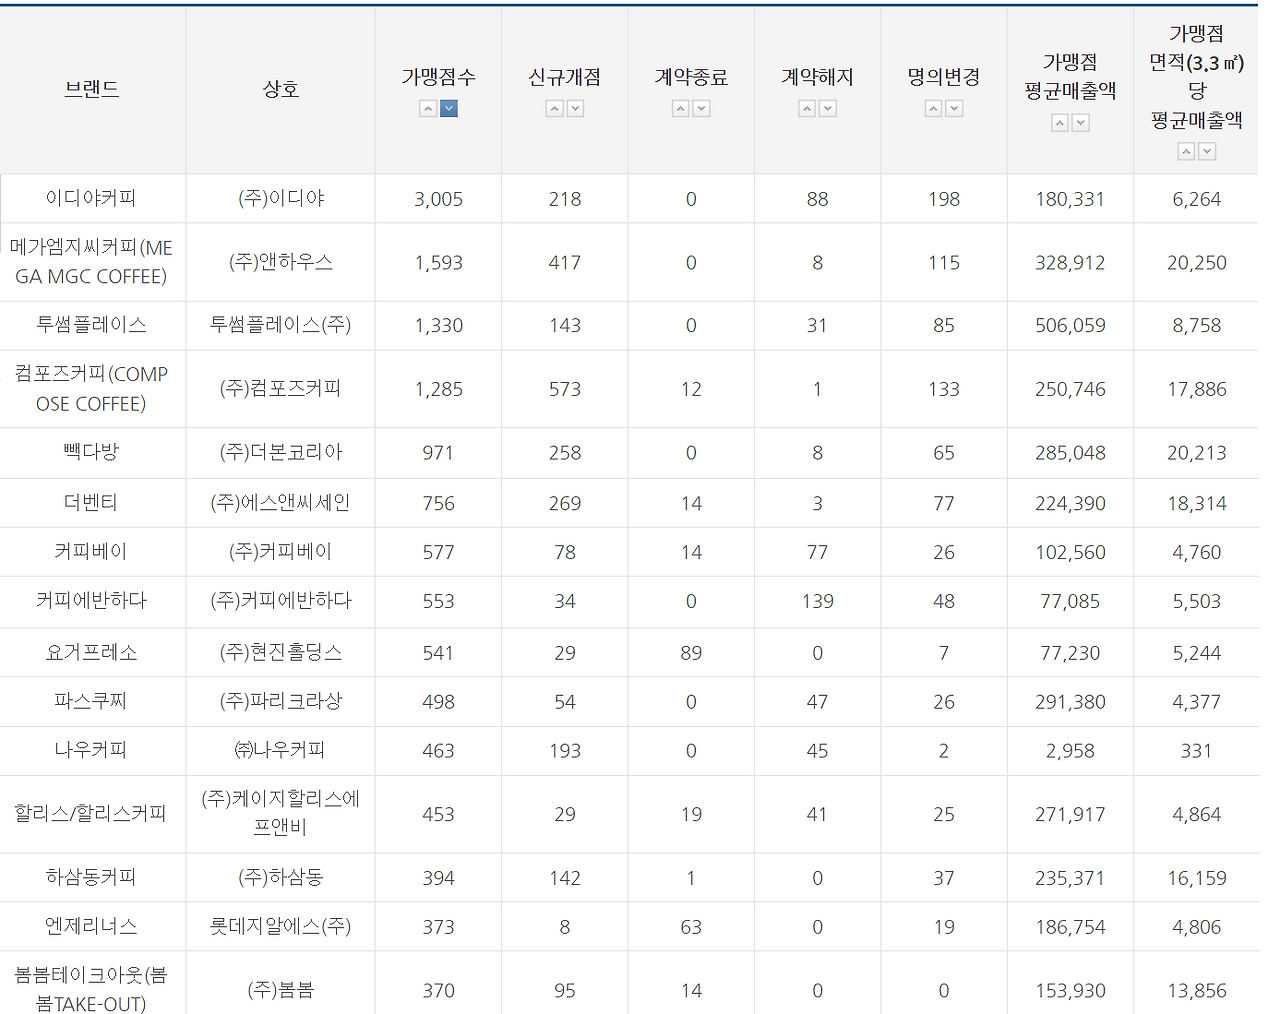Sort 명의변경 column descending

pyautogui.click(x=954, y=109)
